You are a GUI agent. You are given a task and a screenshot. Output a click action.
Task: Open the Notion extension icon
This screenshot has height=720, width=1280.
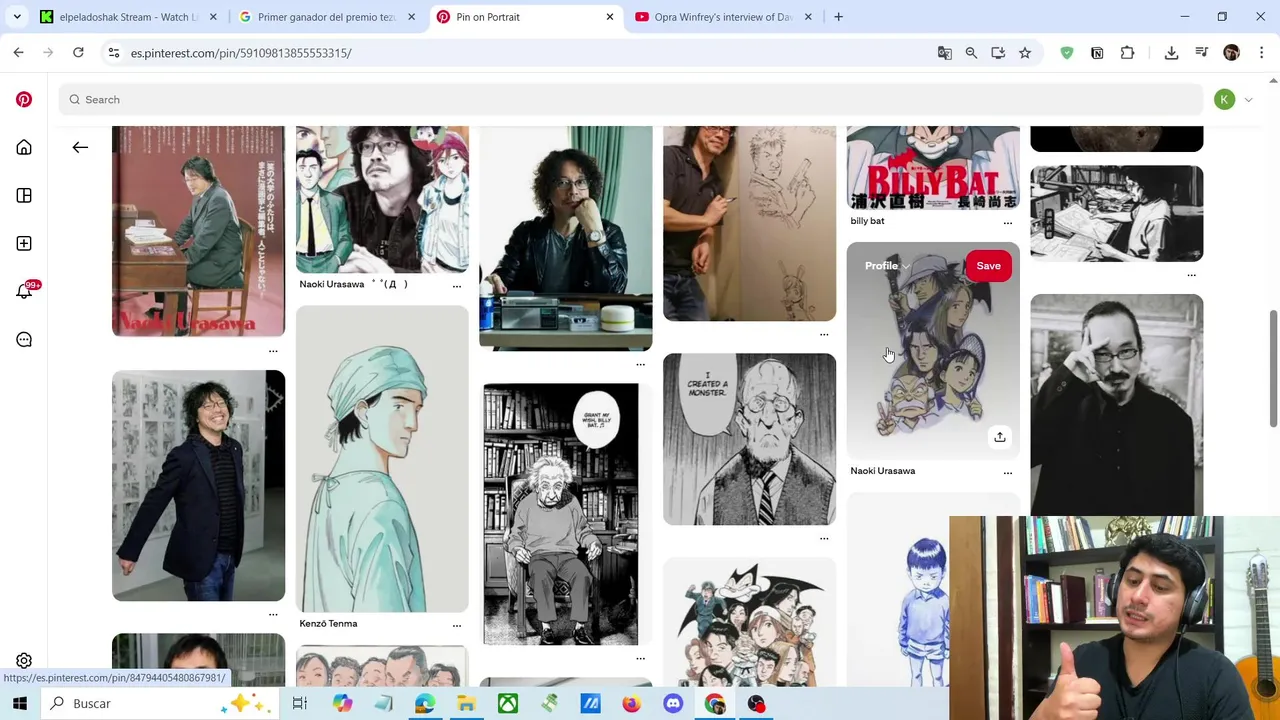1097,53
